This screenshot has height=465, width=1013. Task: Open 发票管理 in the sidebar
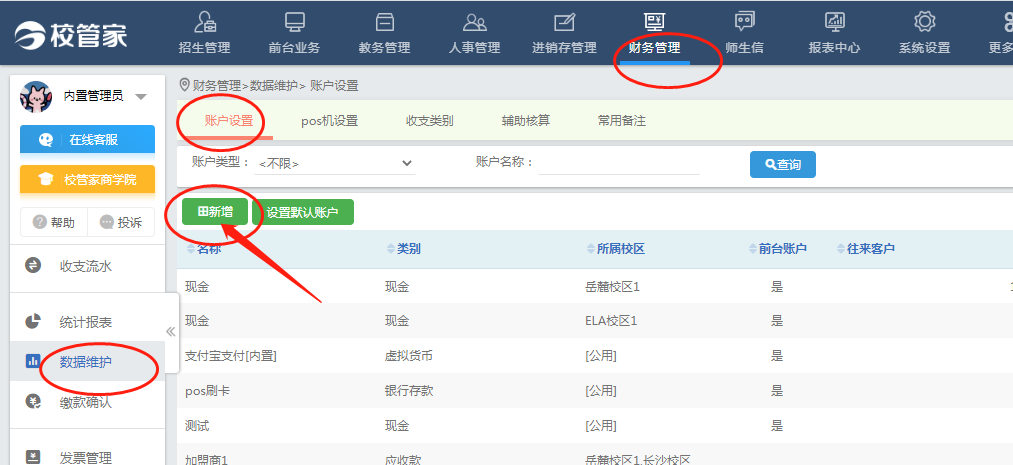coord(87,457)
